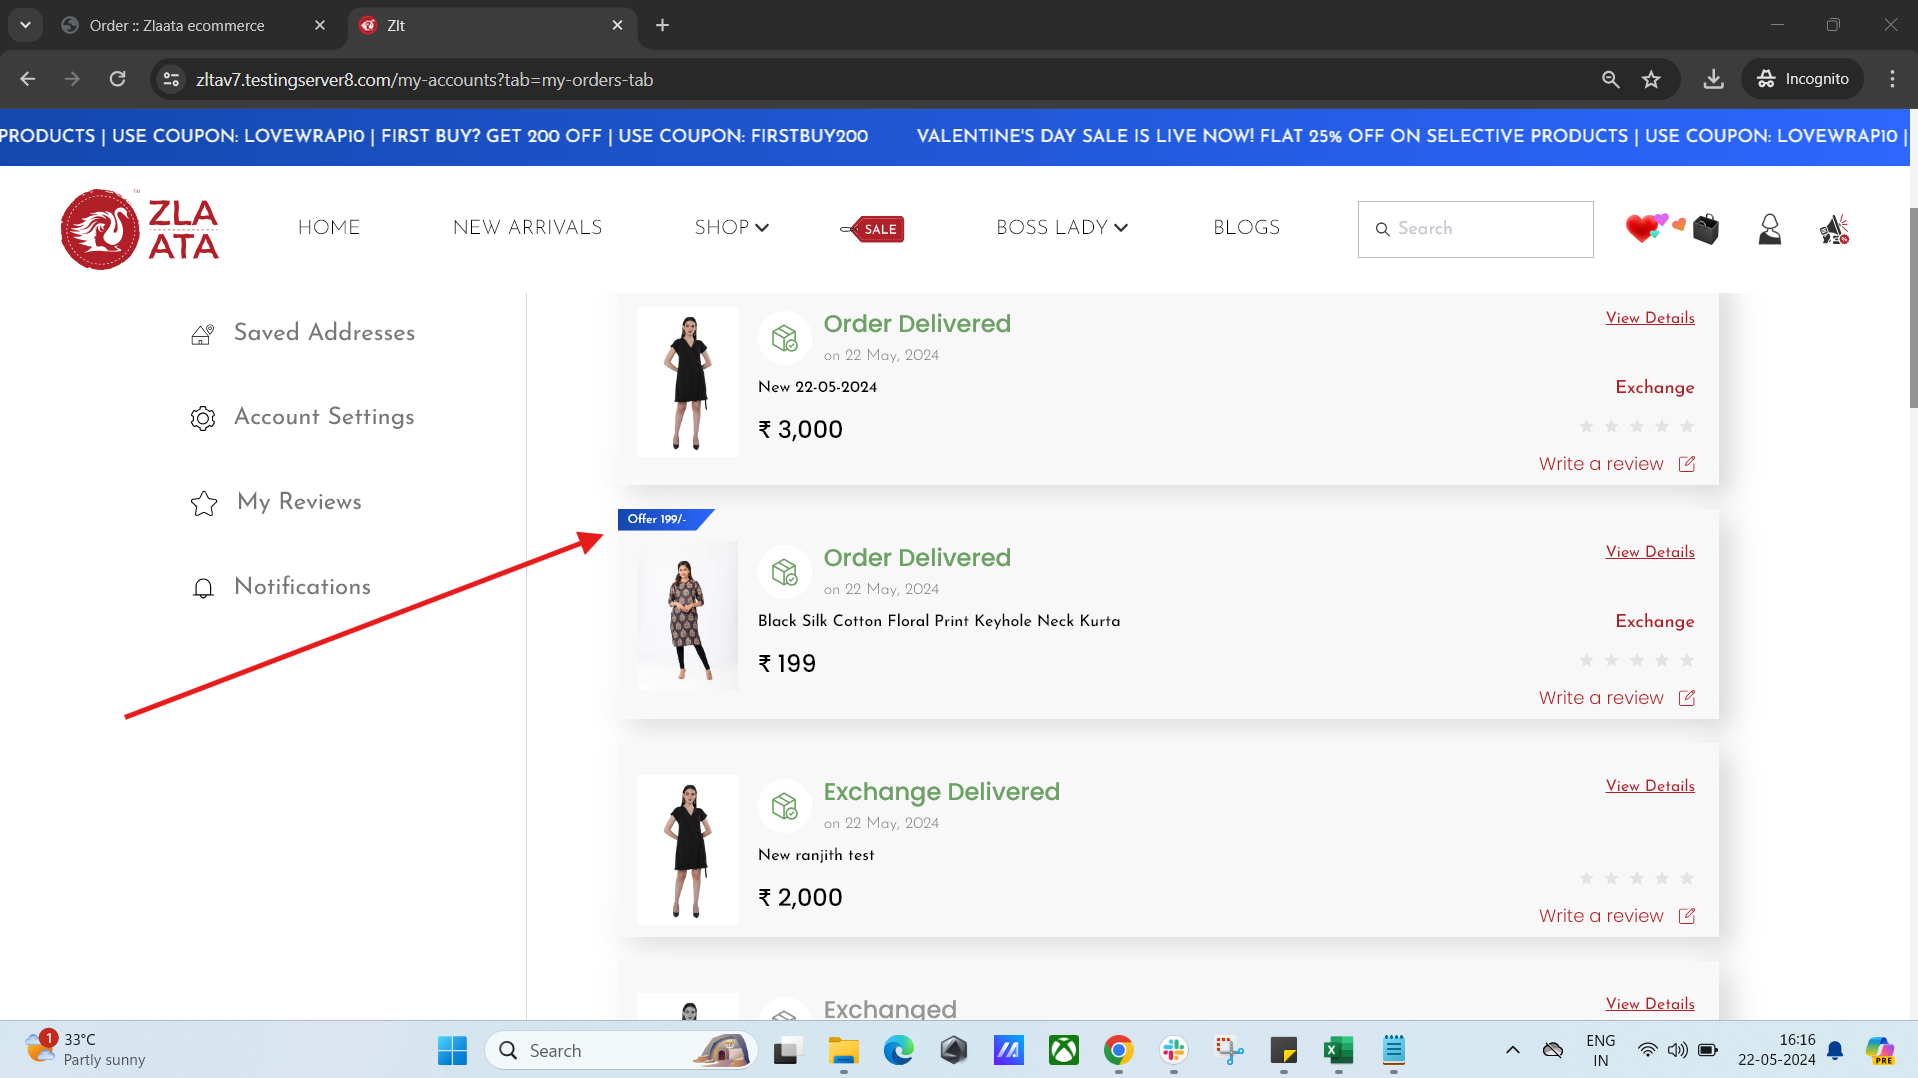
Task: Expand the BOSS LADY dropdown menu
Action: [1061, 228]
